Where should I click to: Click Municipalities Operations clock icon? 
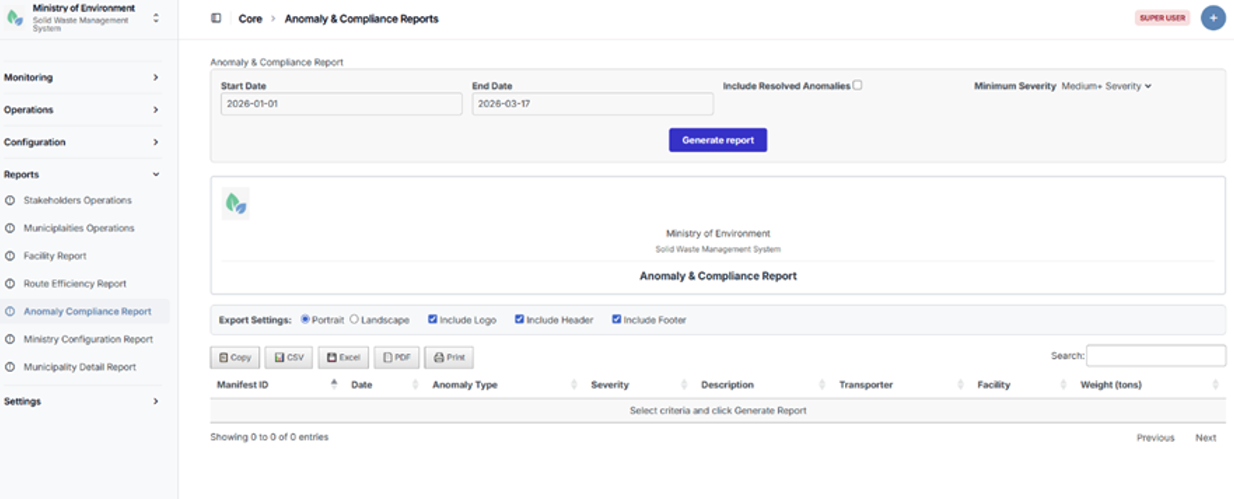click(11, 228)
